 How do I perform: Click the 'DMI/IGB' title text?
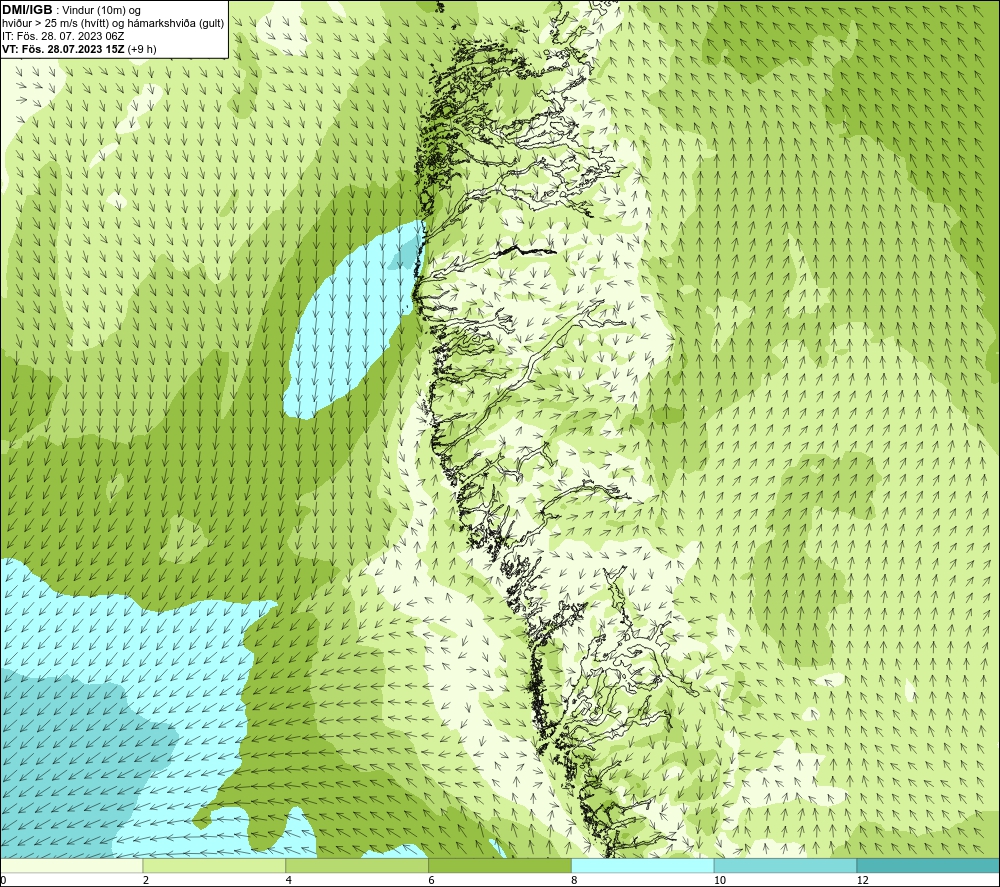27,10
